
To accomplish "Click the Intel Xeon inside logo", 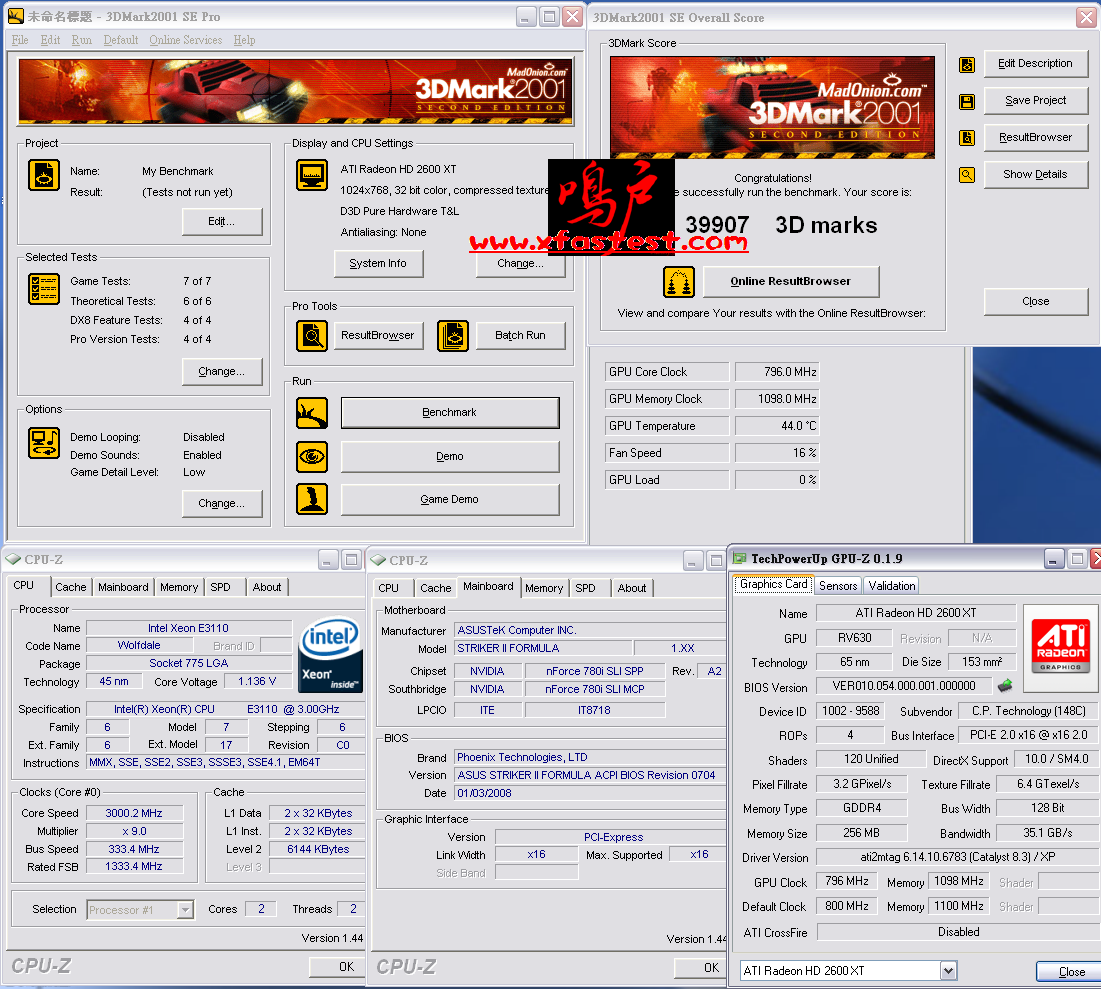I will click(330, 654).
